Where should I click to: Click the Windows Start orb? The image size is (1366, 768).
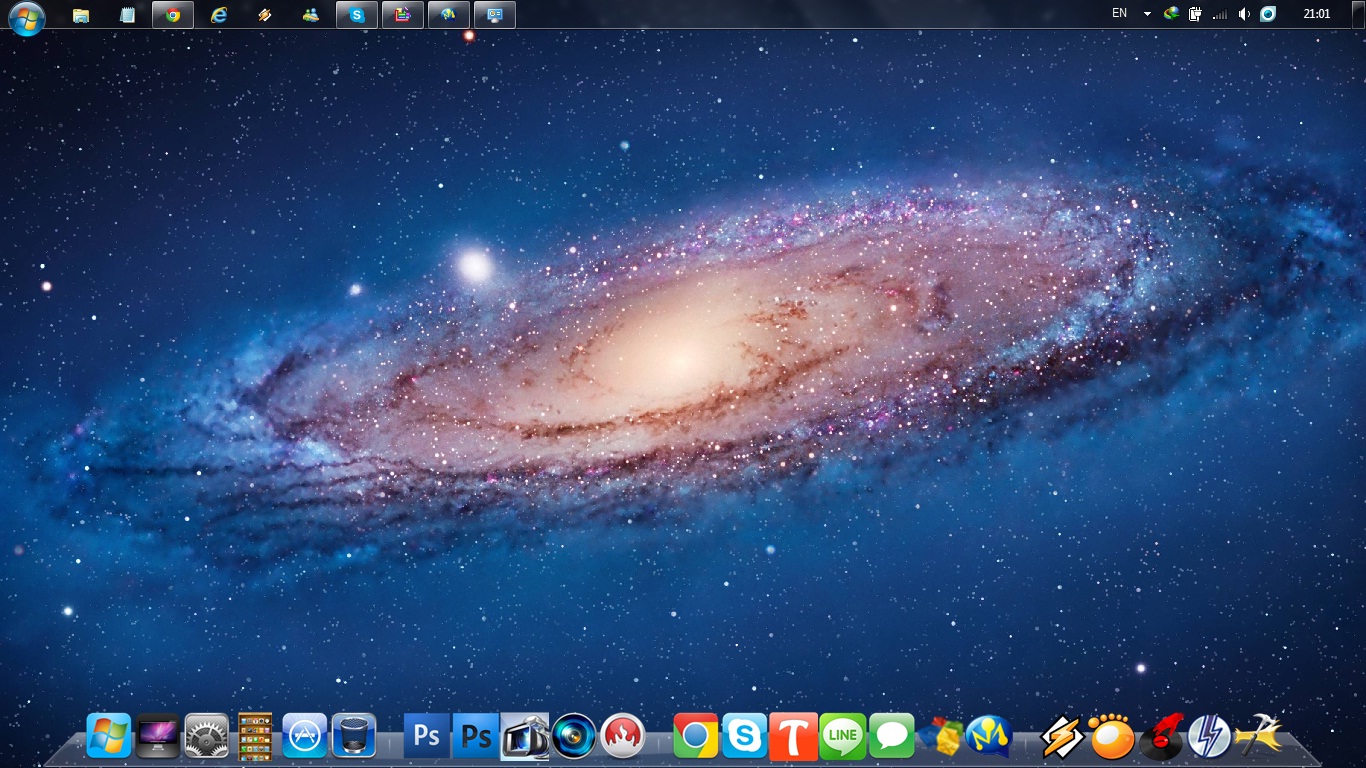[27, 16]
